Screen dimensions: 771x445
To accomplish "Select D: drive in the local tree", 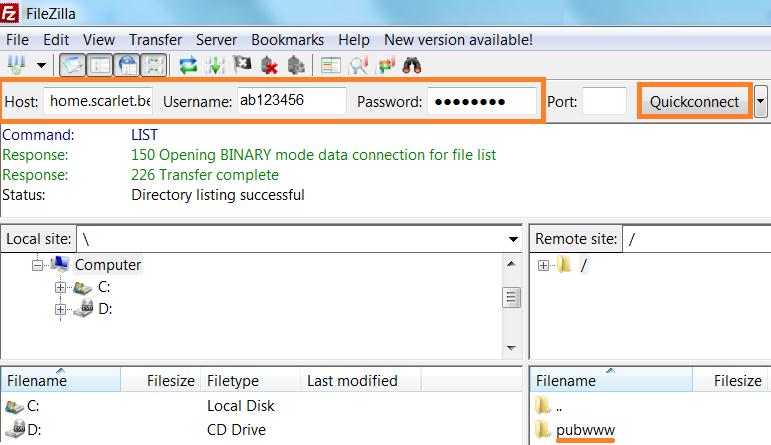I will (105, 309).
